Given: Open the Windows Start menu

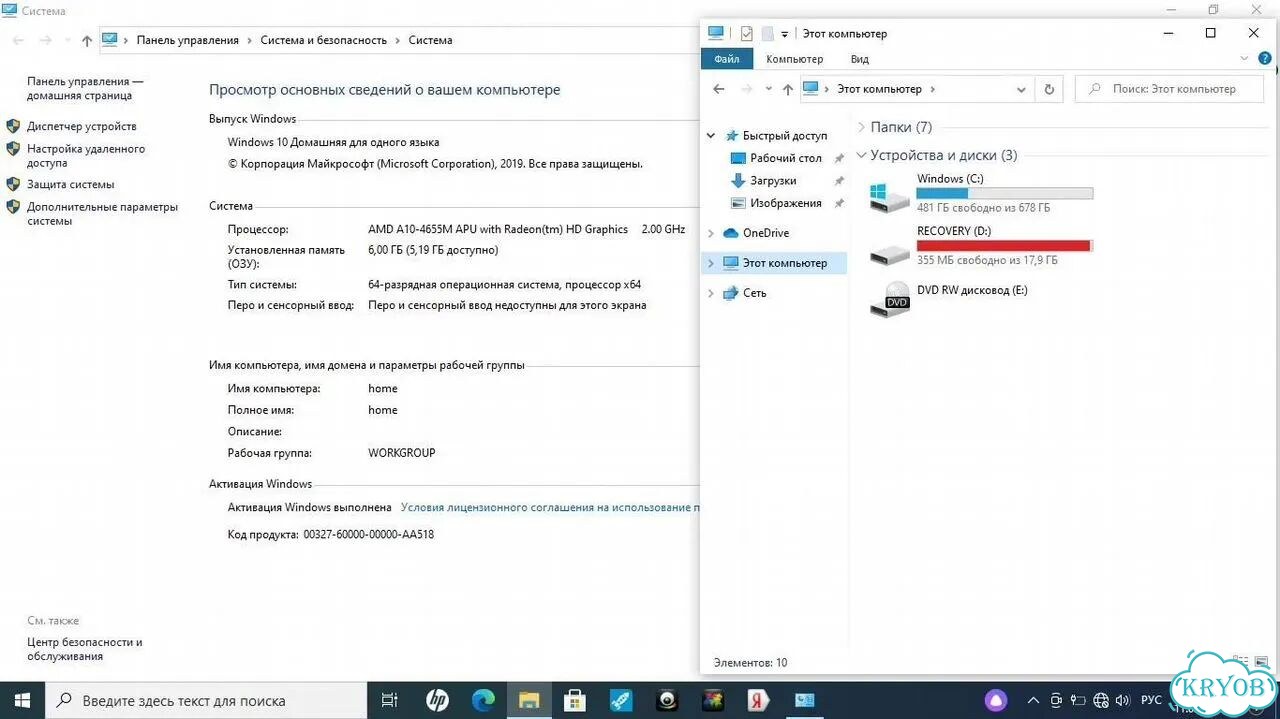Looking at the screenshot, I should click(x=22, y=700).
